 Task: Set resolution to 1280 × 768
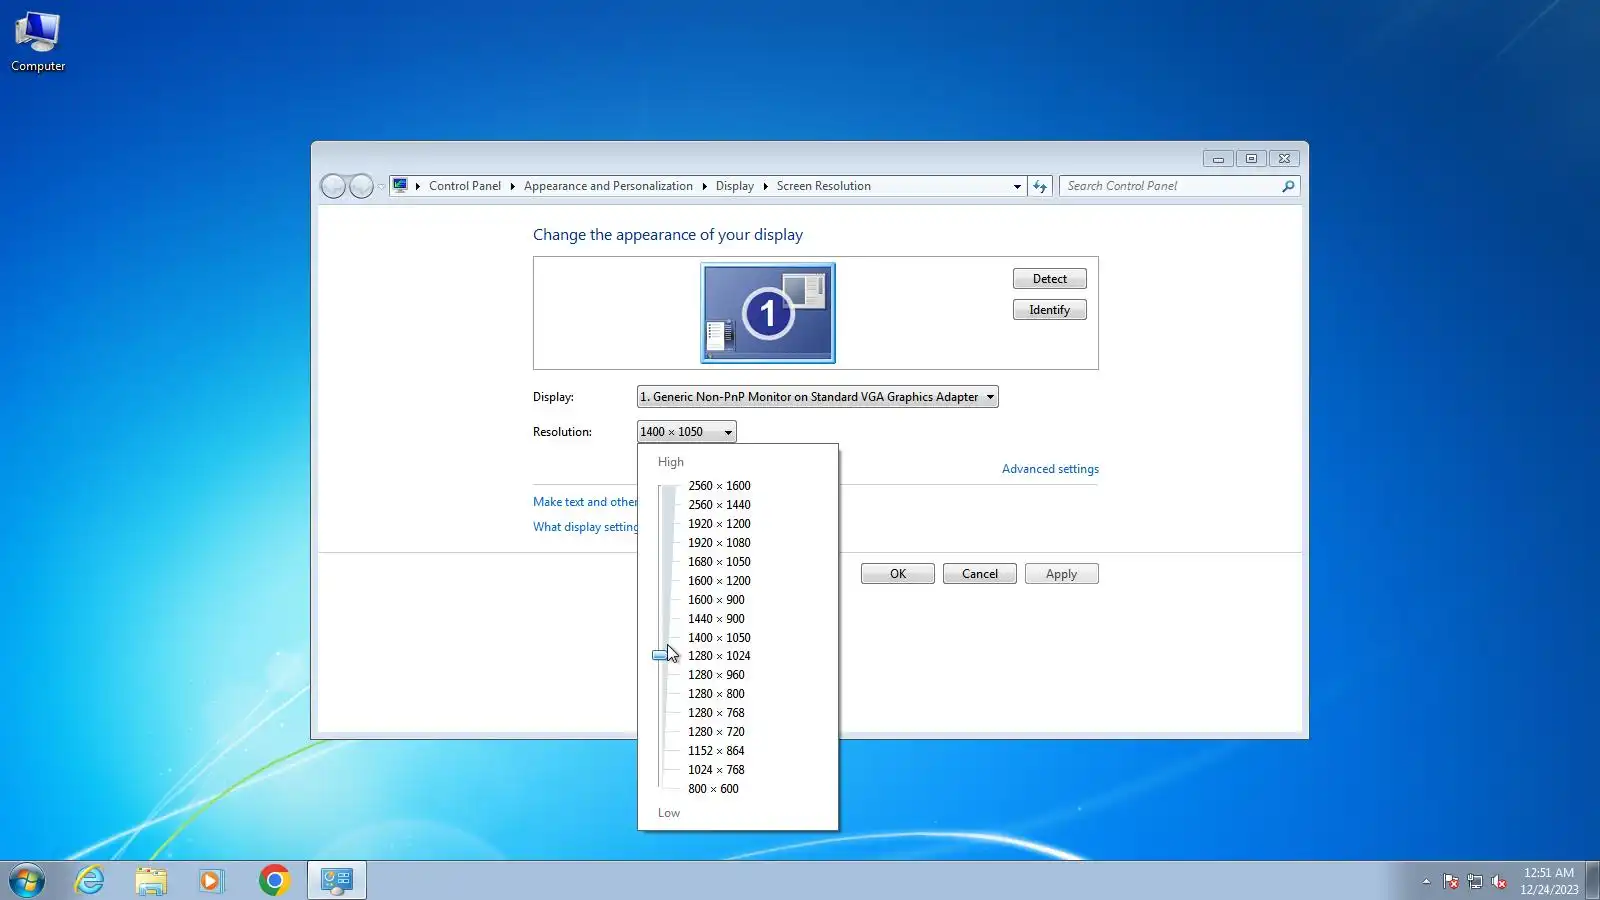pos(716,713)
